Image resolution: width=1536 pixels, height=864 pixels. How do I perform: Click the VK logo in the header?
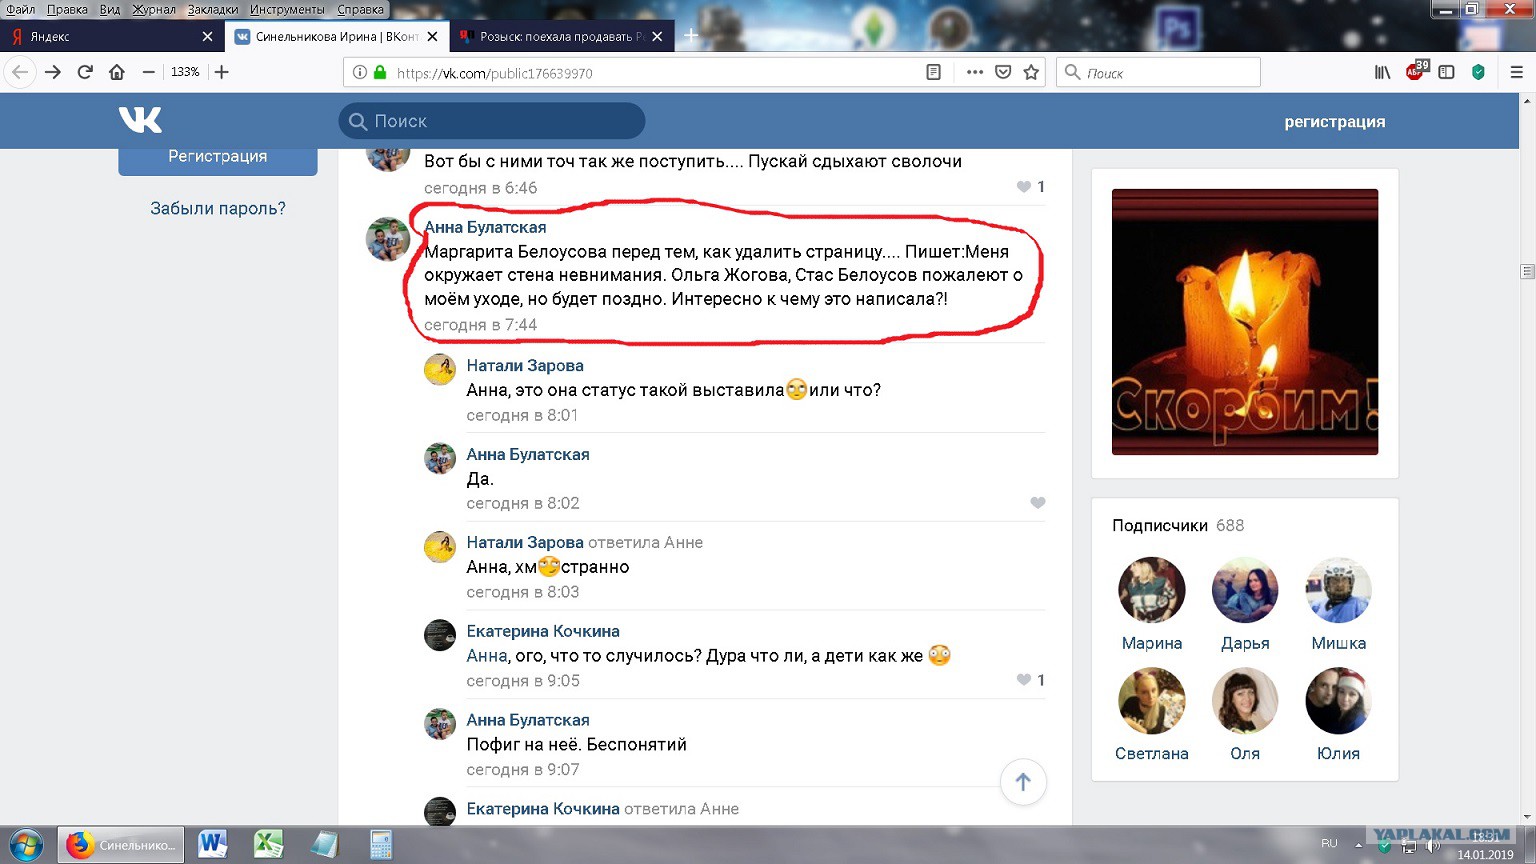pos(140,120)
